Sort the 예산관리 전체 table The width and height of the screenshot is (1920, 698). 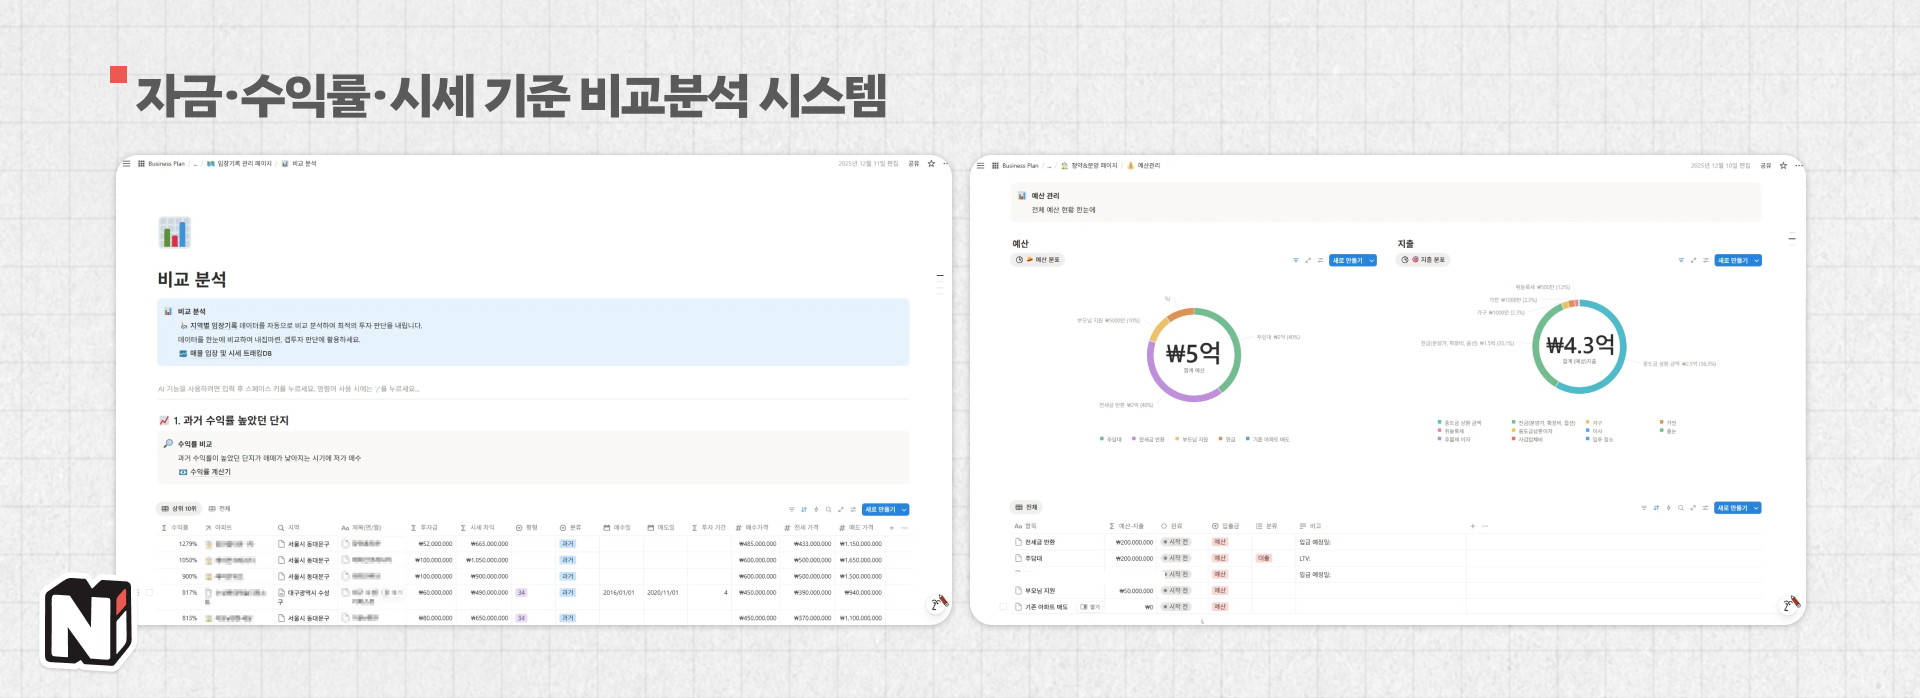click(1656, 508)
